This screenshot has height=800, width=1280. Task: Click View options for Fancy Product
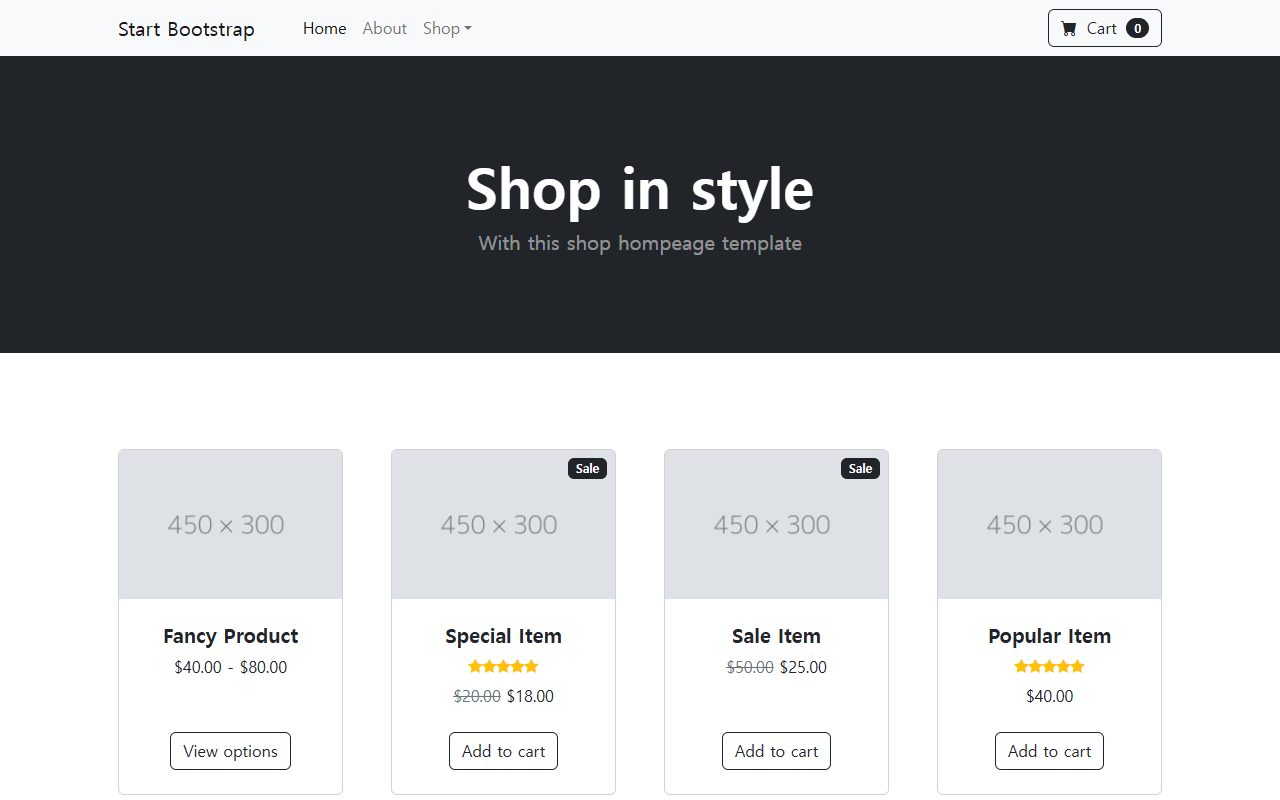pos(230,751)
